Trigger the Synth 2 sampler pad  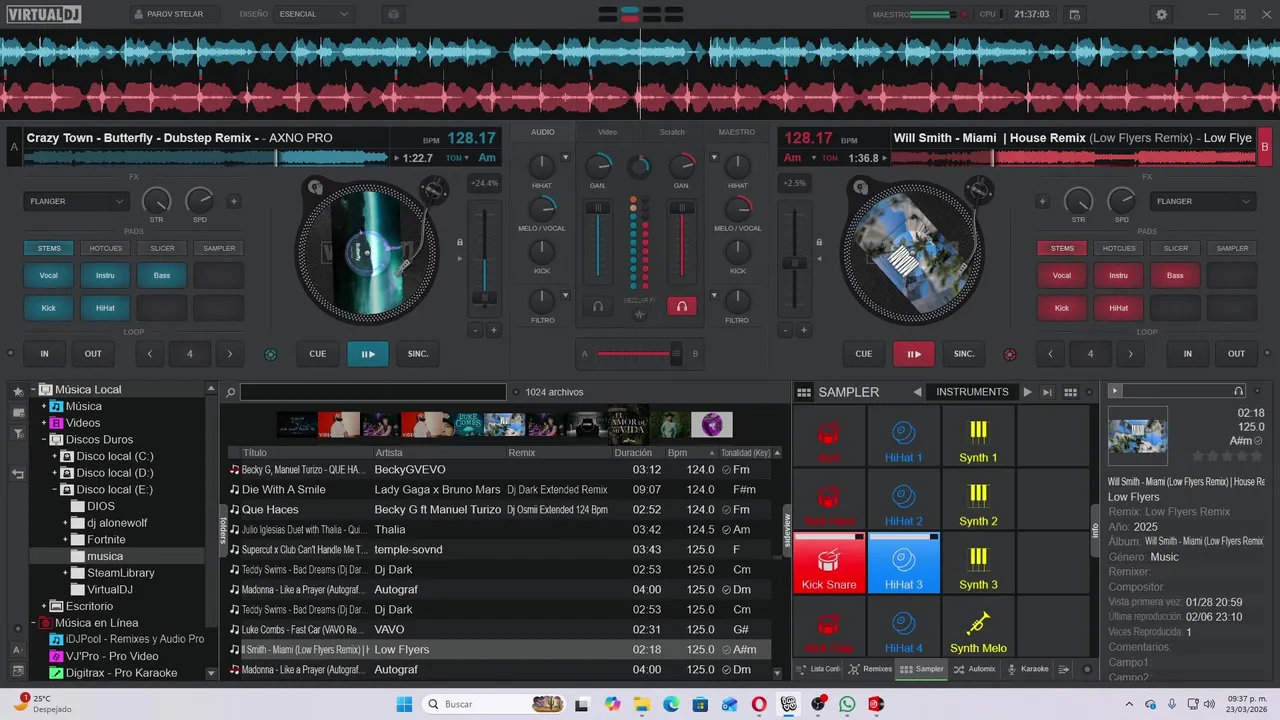[978, 500]
